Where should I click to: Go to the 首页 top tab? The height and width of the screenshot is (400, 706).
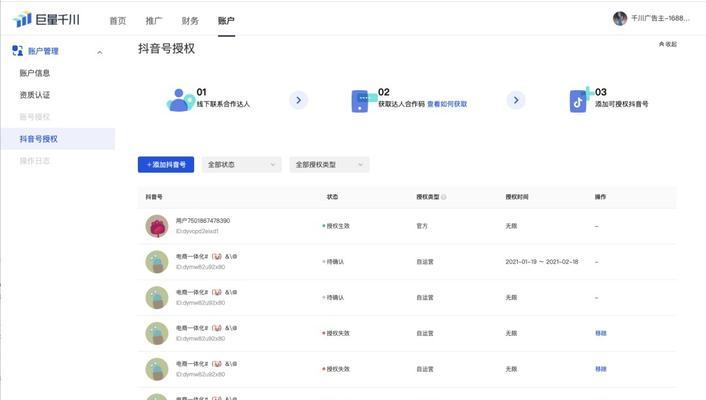click(x=118, y=21)
